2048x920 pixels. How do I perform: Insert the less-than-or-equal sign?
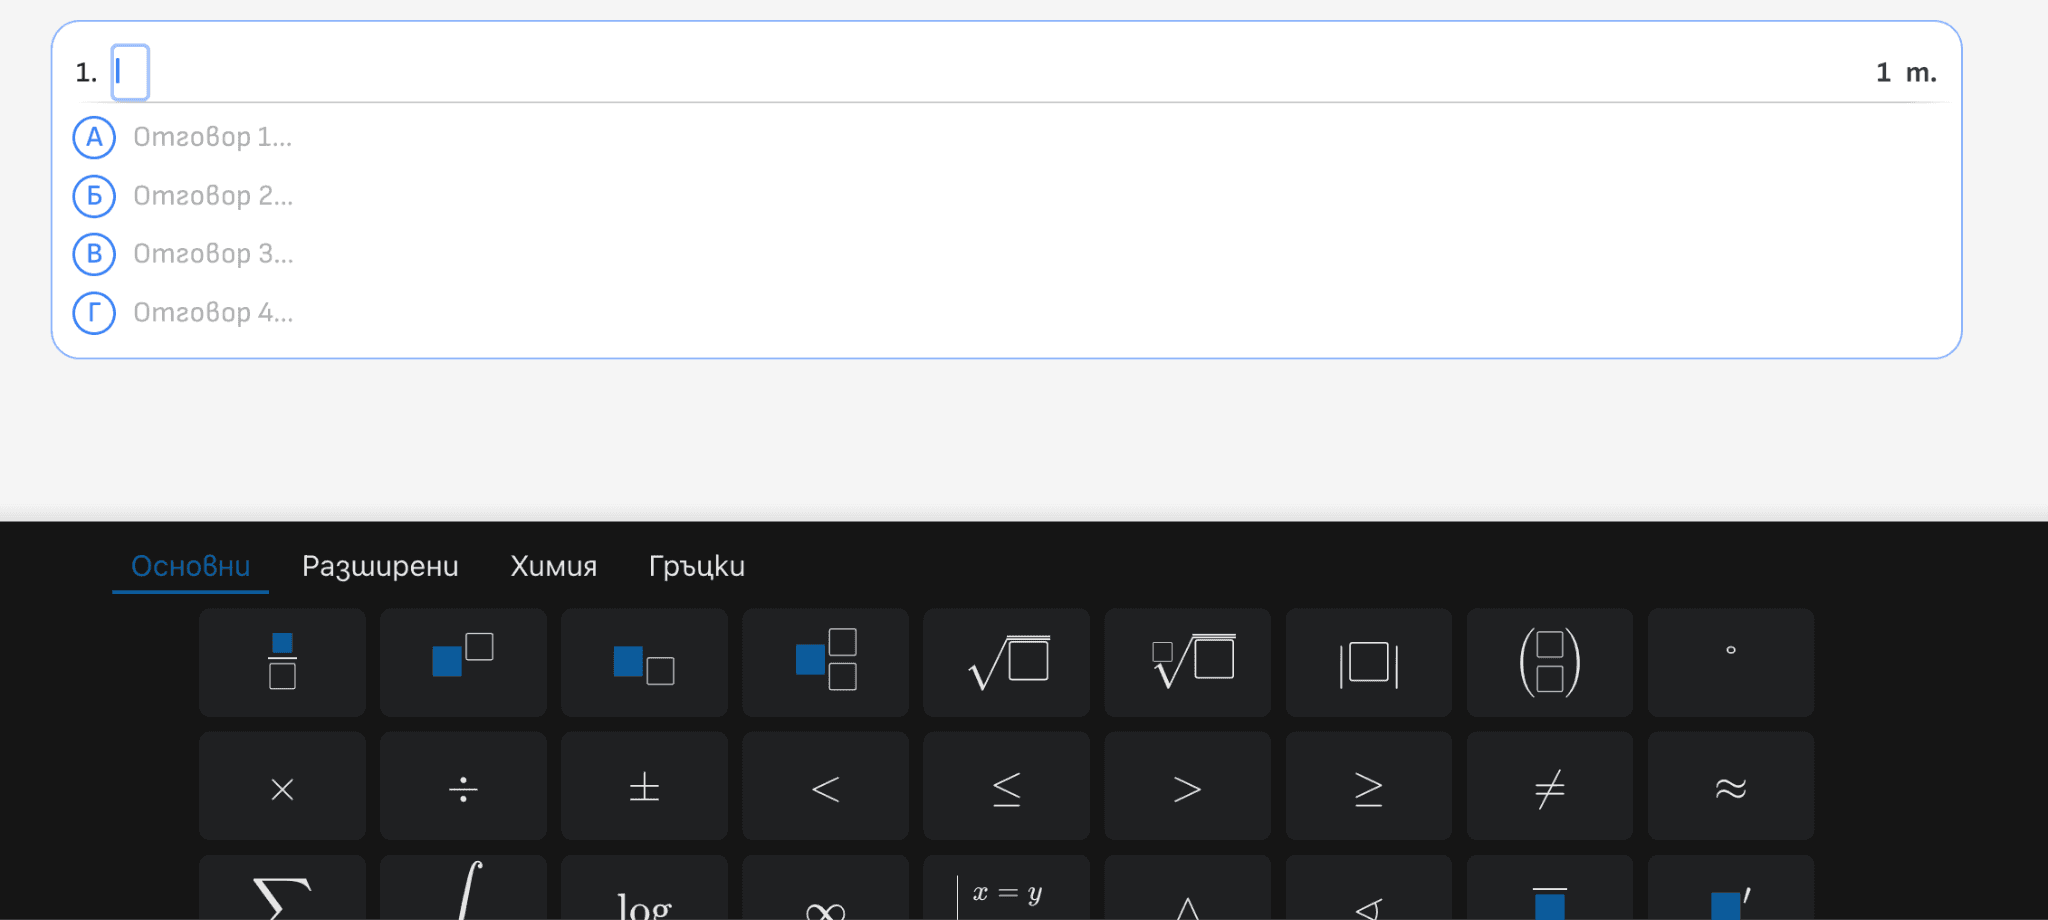click(1006, 786)
